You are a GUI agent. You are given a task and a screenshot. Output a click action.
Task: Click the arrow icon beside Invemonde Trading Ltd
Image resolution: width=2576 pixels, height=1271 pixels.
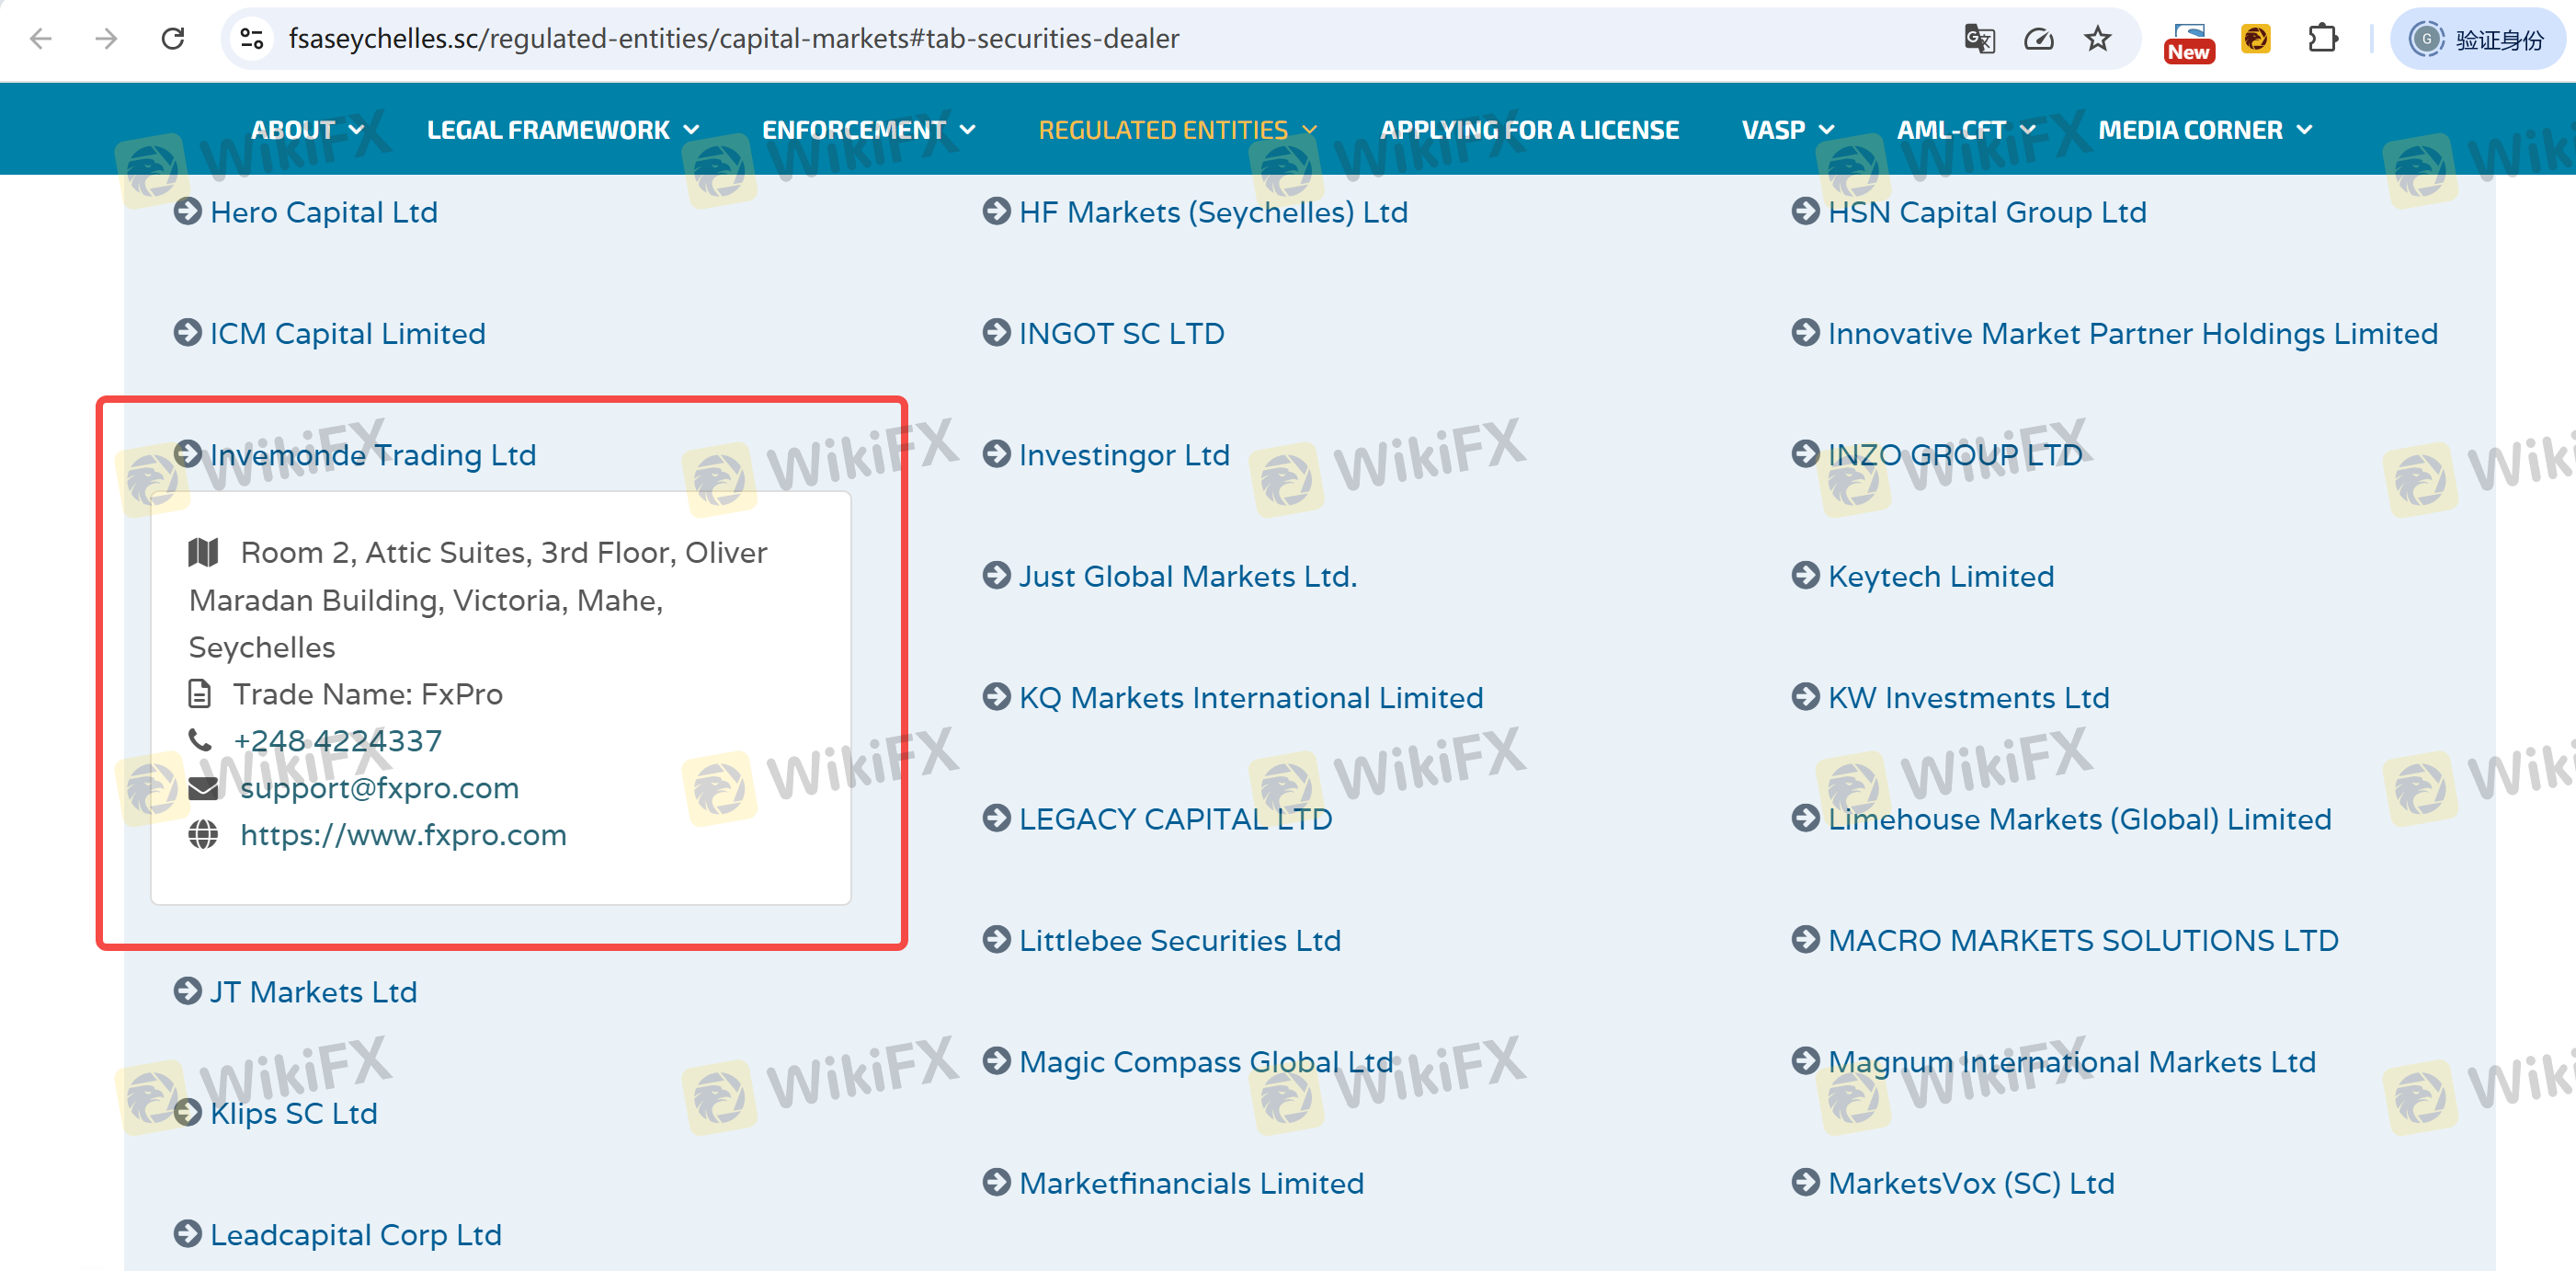(187, 454)
